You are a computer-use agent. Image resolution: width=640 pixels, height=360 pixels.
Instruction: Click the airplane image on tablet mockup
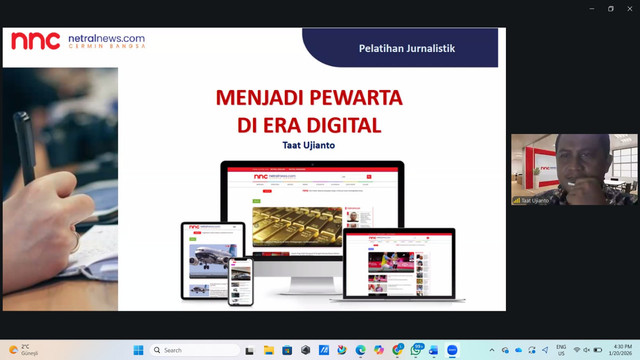[x=213, y=261]
